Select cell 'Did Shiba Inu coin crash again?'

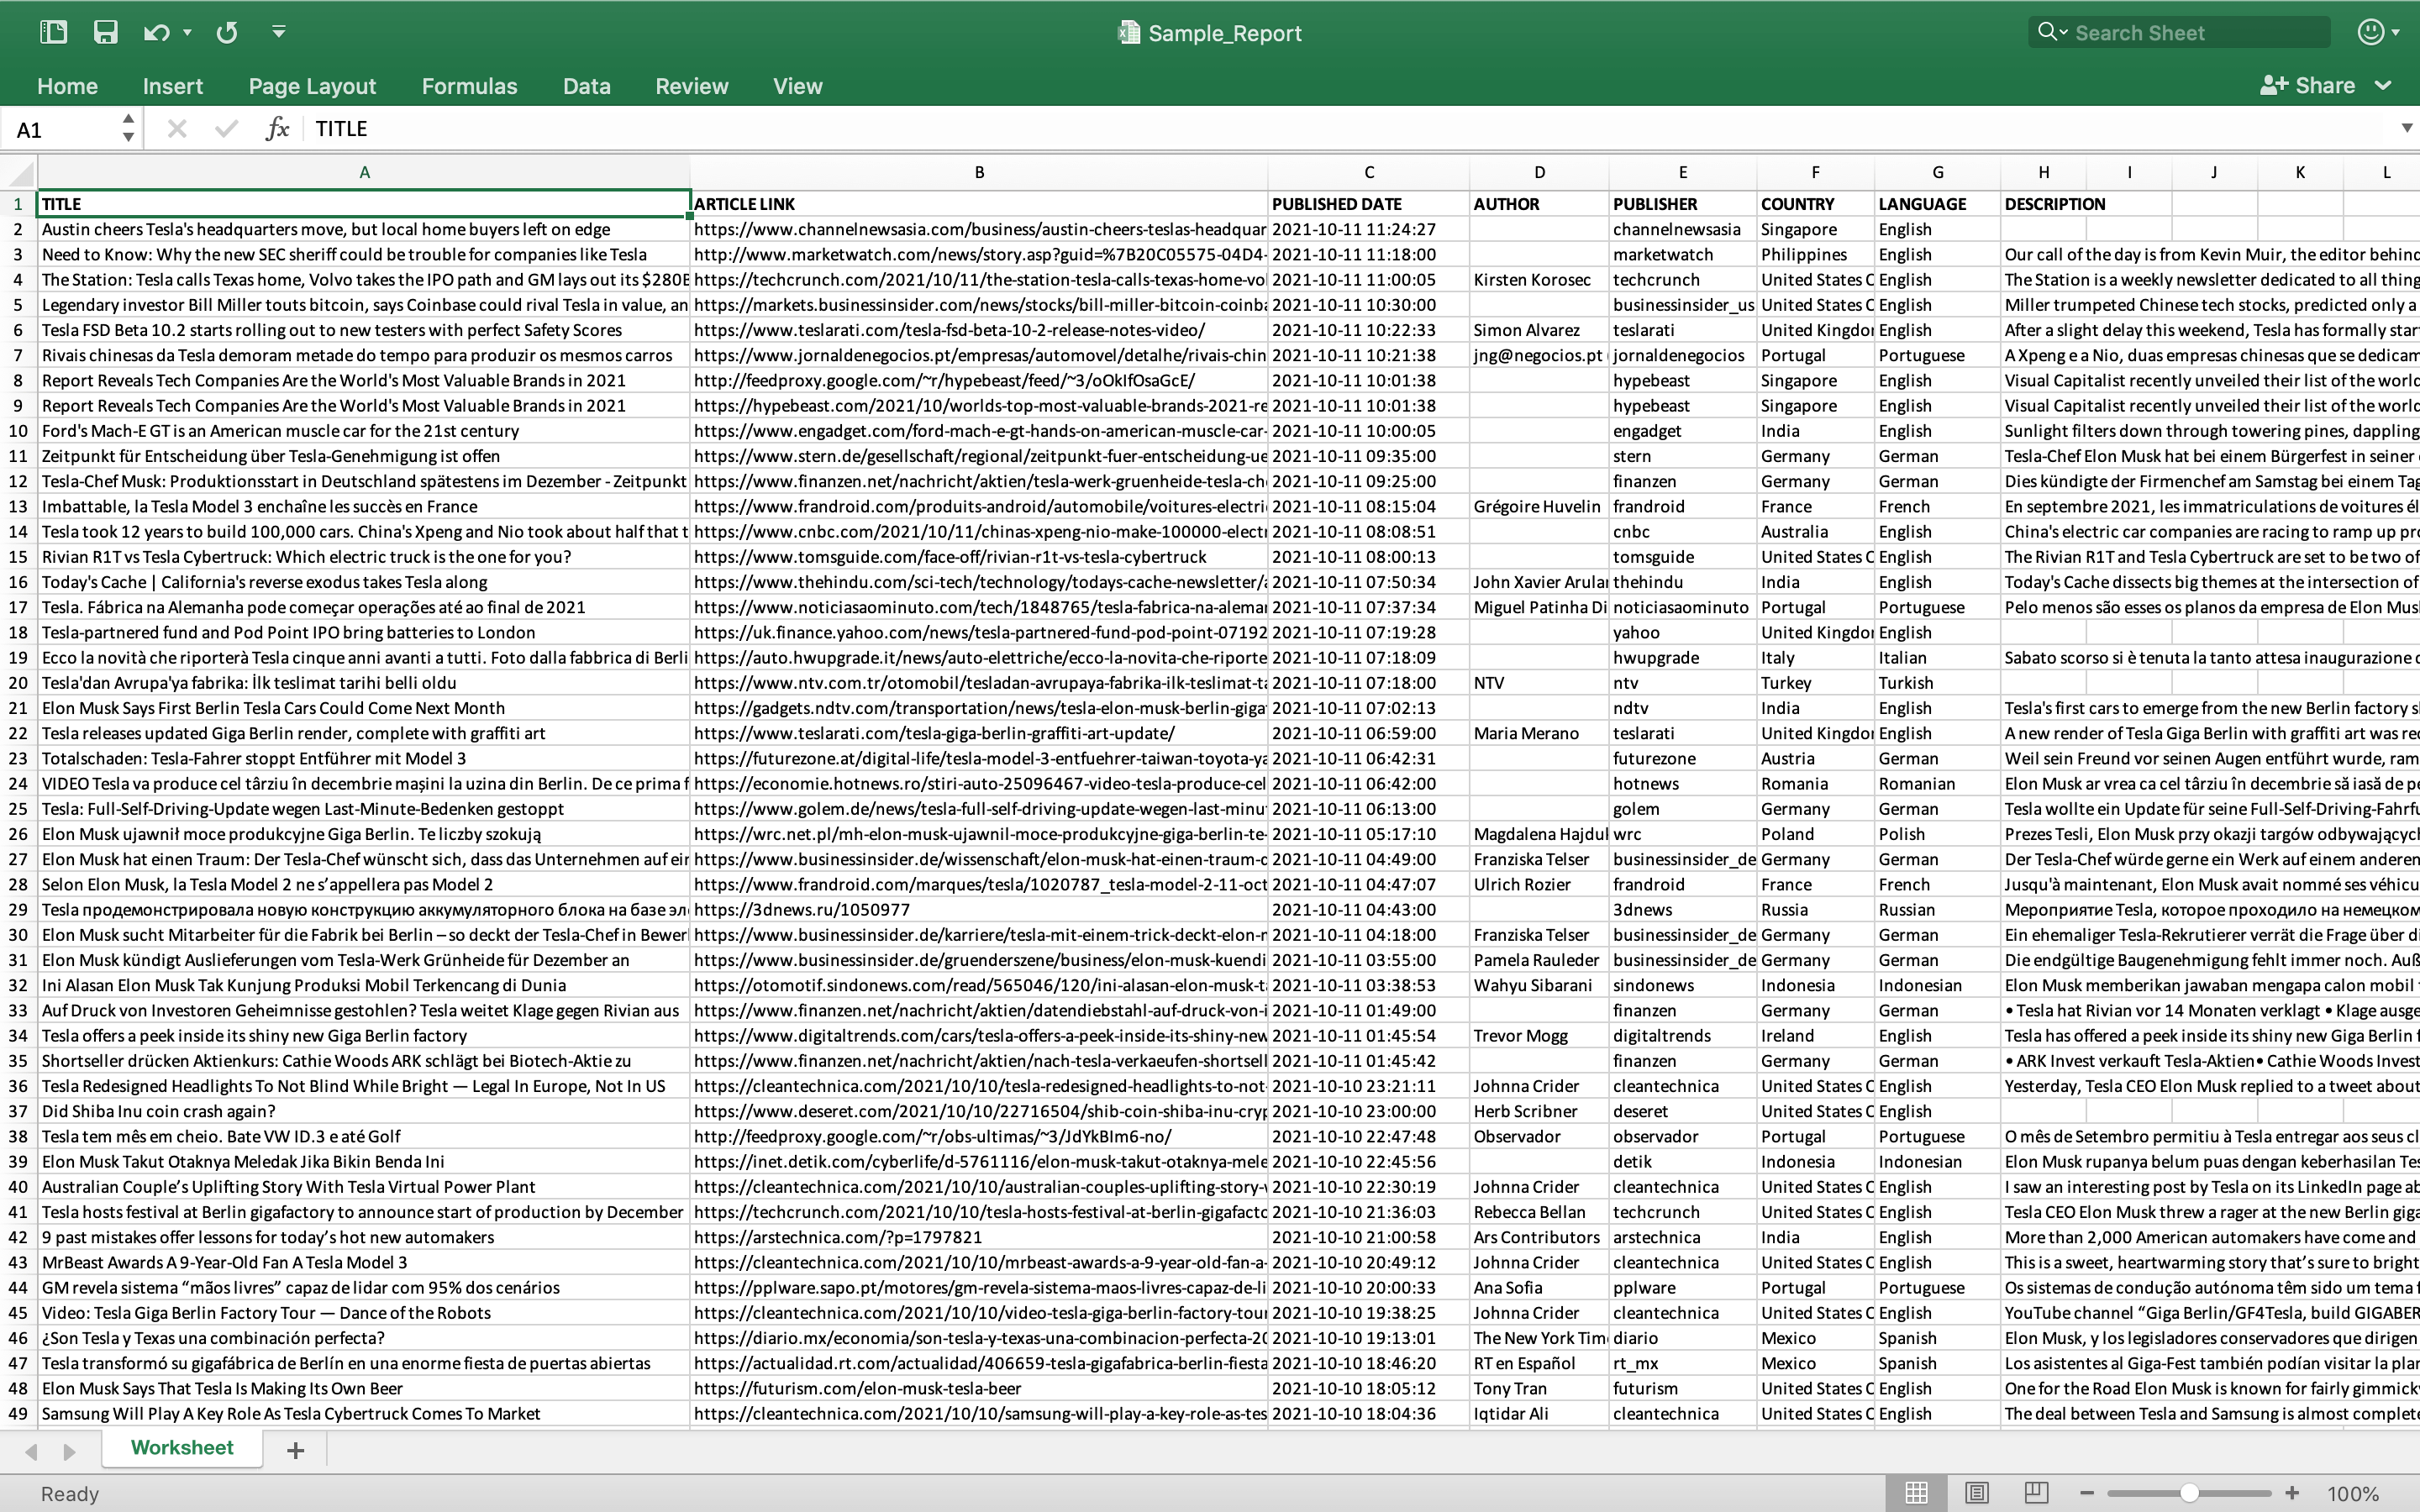(364, 1112)
